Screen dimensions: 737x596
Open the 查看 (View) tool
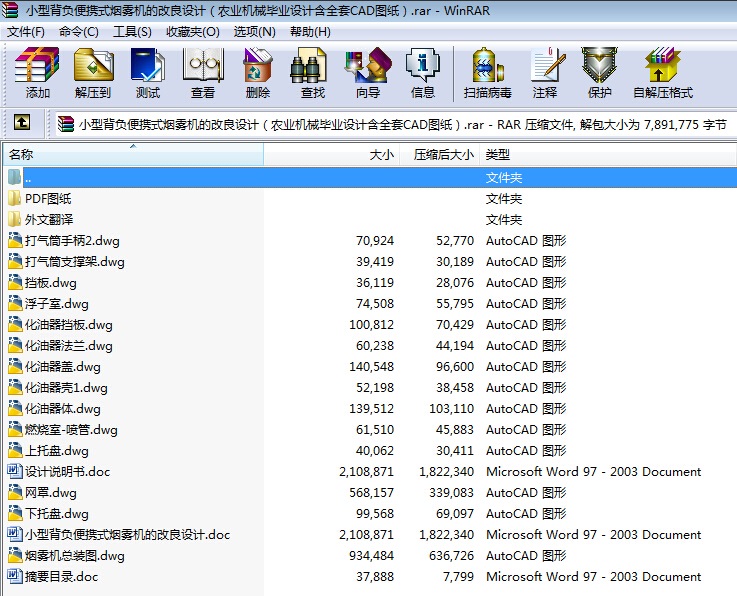(x=203, y=73)
